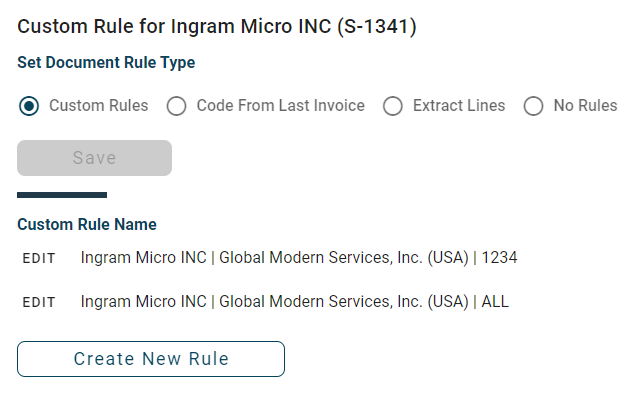This screenshot has width=638, height=394.
Task: Click the 'Extract Lines' label text
Action: tap(459, 106)
